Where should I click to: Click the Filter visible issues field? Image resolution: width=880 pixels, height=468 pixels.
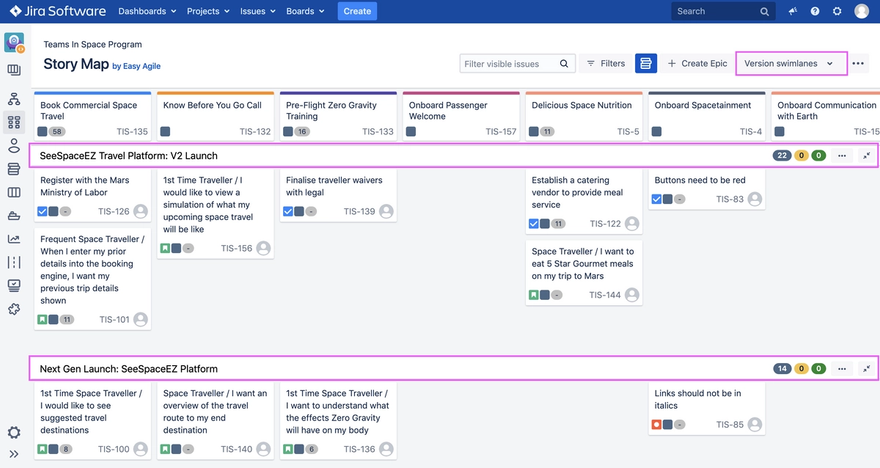[x=517, y=64]
